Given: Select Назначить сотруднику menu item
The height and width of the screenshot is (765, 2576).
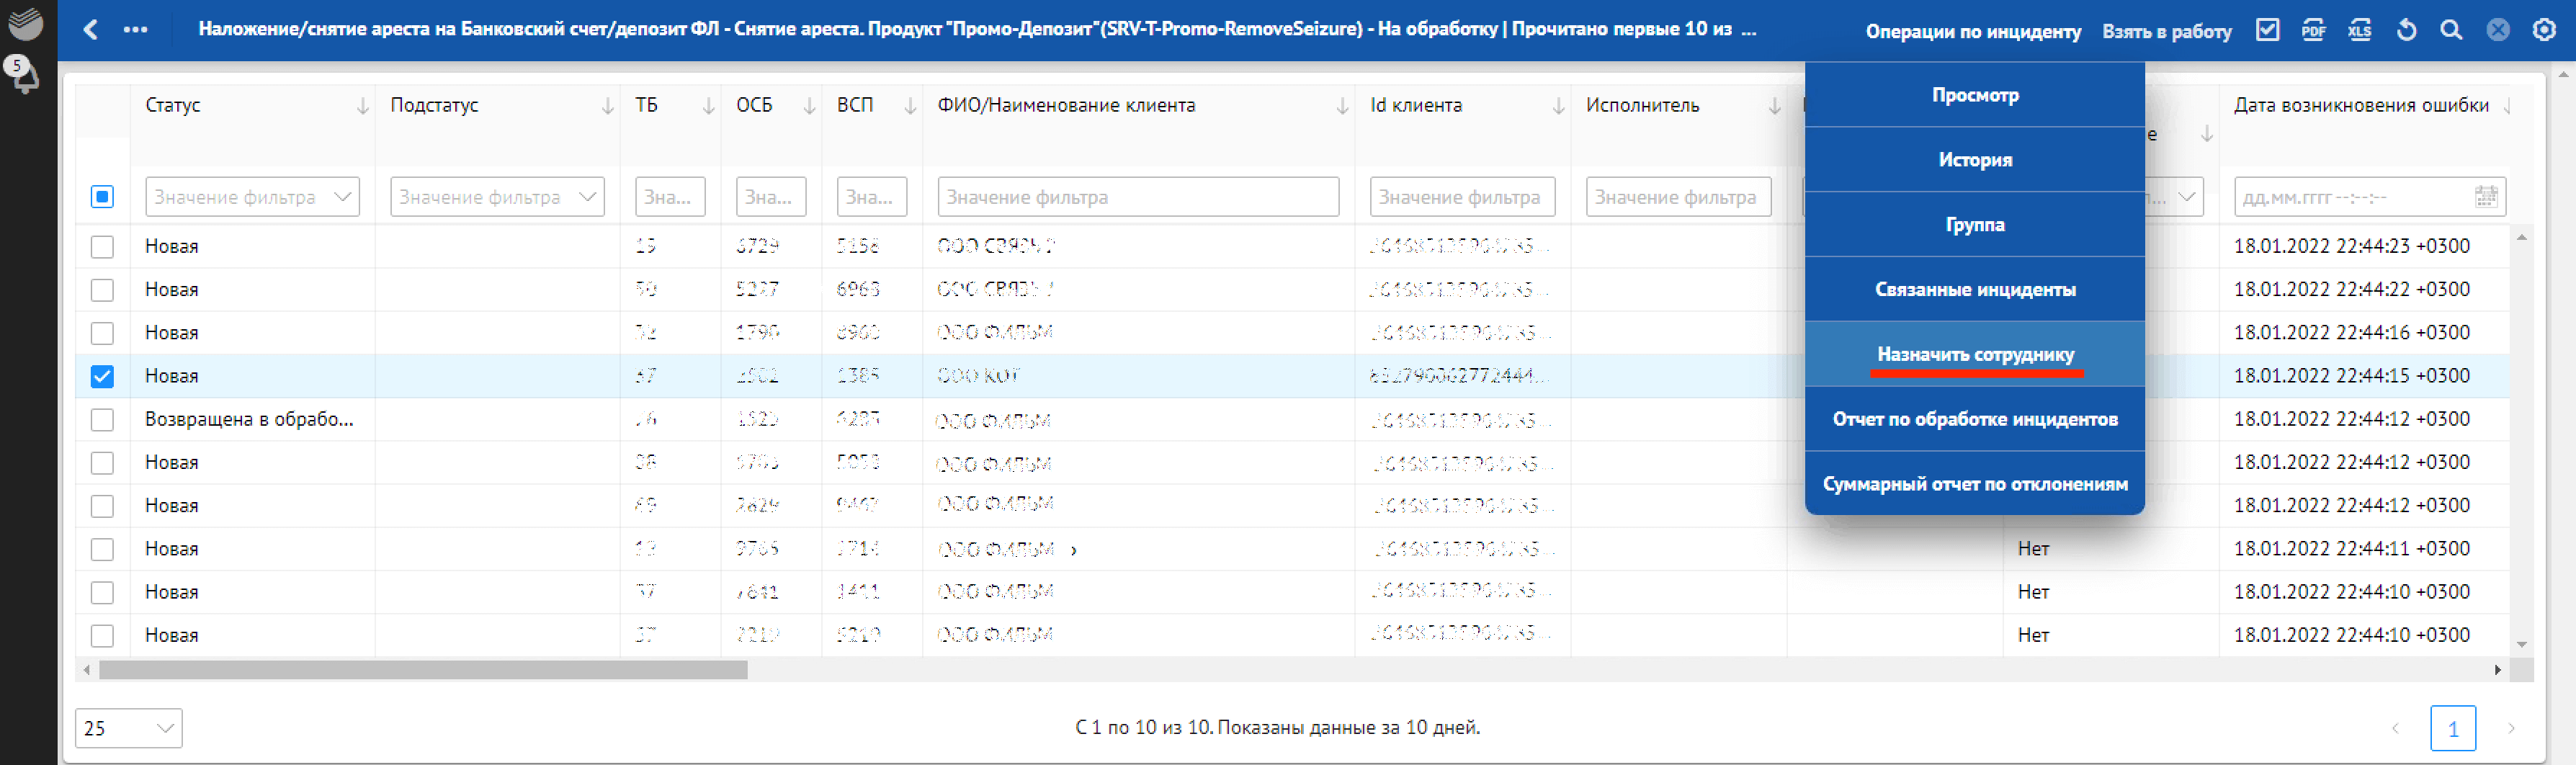Looking at the screenshot, I should [x=1974, y=354].
